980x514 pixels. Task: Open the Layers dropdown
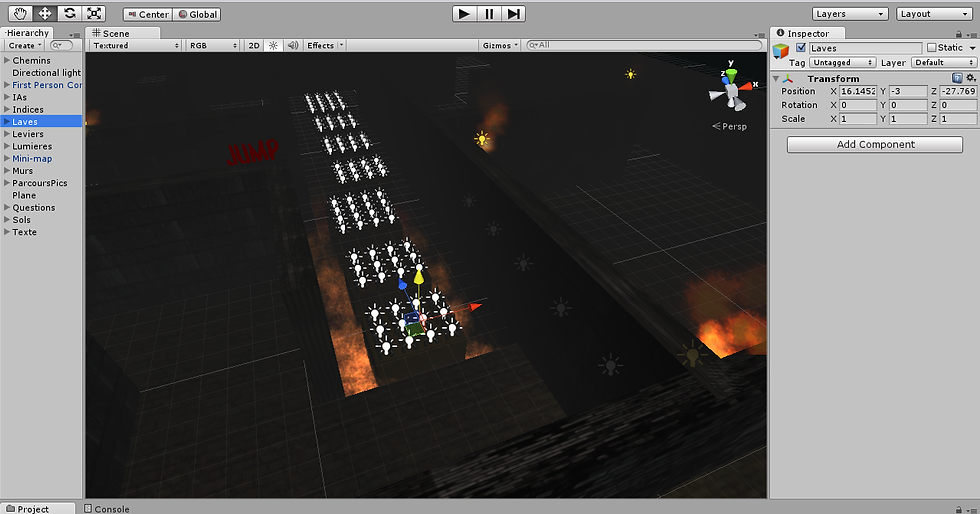851,14
